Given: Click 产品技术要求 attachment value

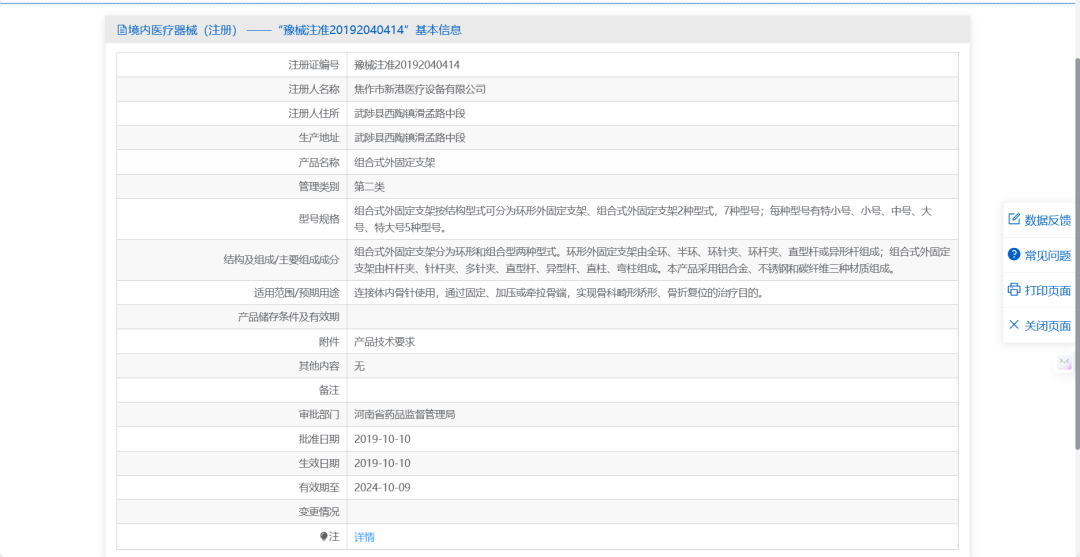Looking at the screenshot, I should click(384, 341).
